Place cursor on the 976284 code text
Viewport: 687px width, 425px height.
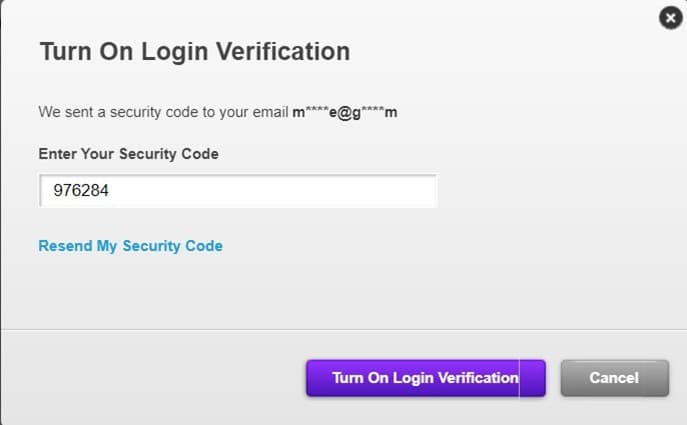click(x=80, y=191)
